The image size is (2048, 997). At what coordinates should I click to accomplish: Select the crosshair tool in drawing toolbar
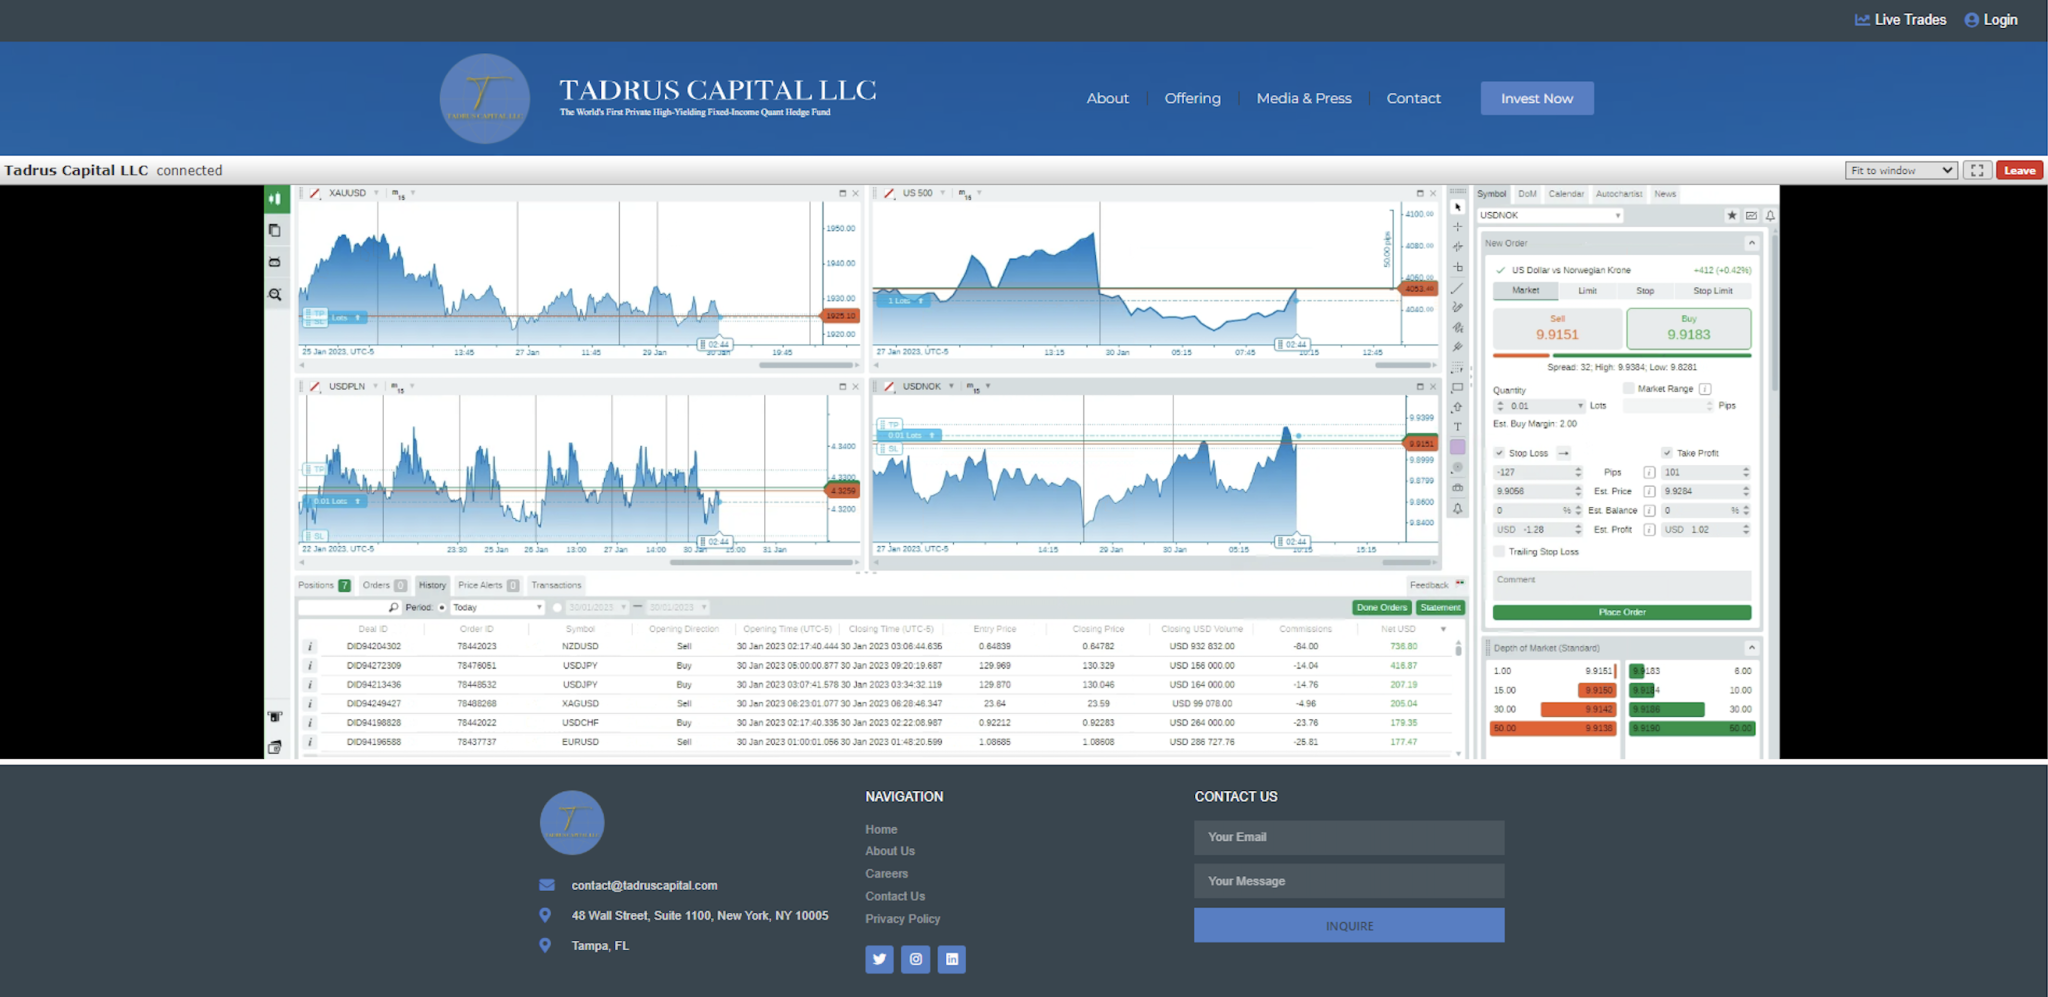point(1457,227)
